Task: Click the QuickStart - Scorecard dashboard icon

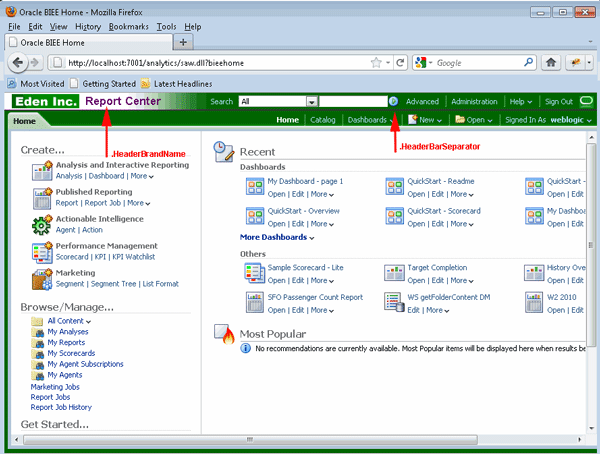Action: tap(395, 216)
